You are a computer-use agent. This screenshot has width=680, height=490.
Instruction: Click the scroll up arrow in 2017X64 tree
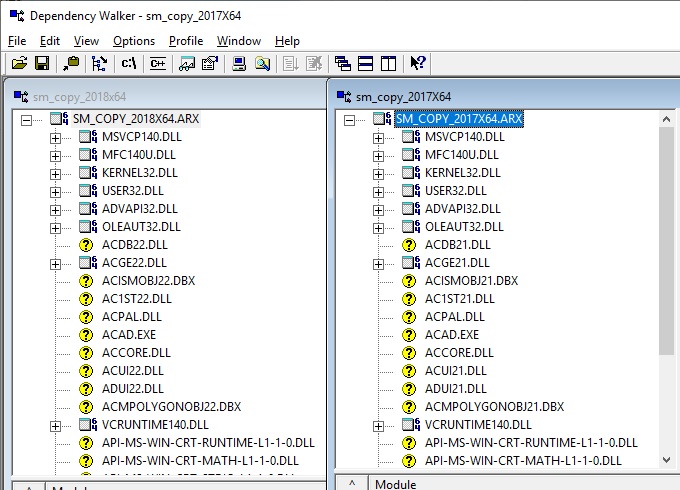(x=666, y=119)
